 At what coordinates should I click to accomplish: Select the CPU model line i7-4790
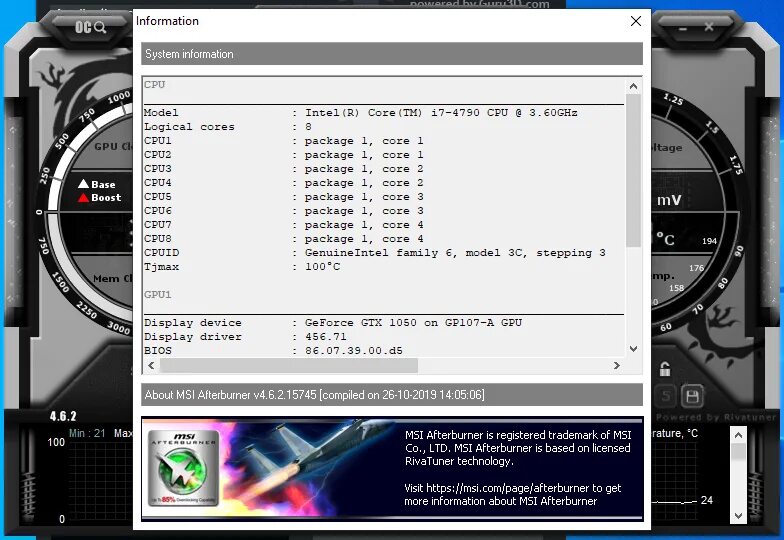360,113
